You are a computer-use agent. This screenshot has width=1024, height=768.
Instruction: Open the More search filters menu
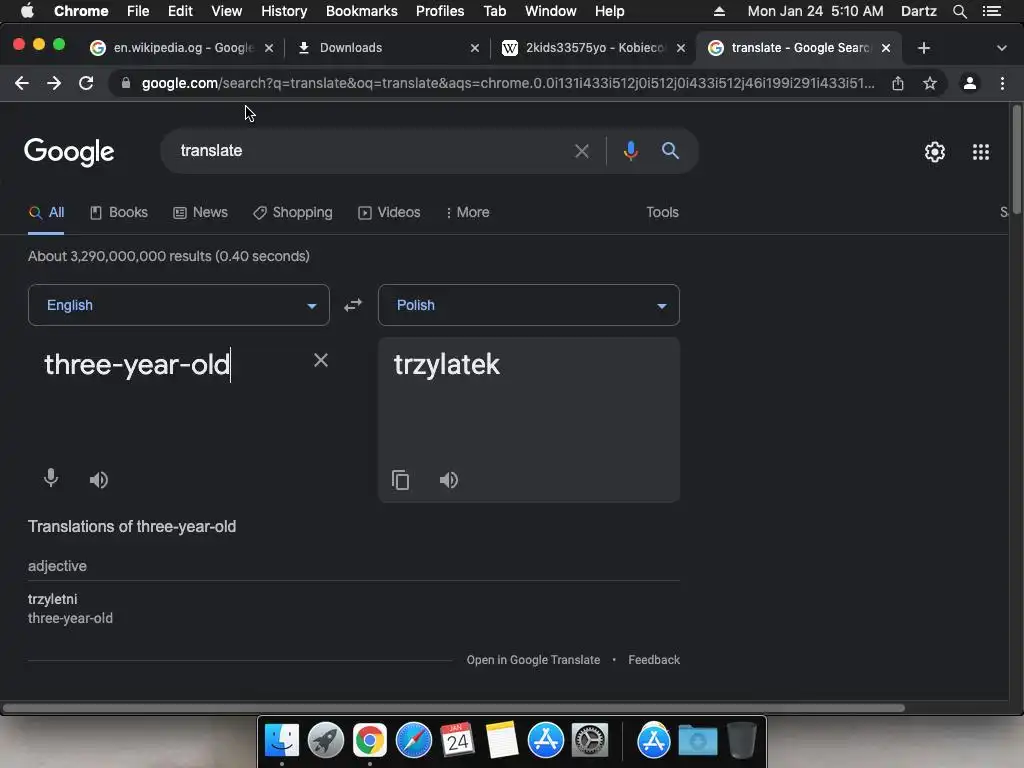tap(467, 212)
